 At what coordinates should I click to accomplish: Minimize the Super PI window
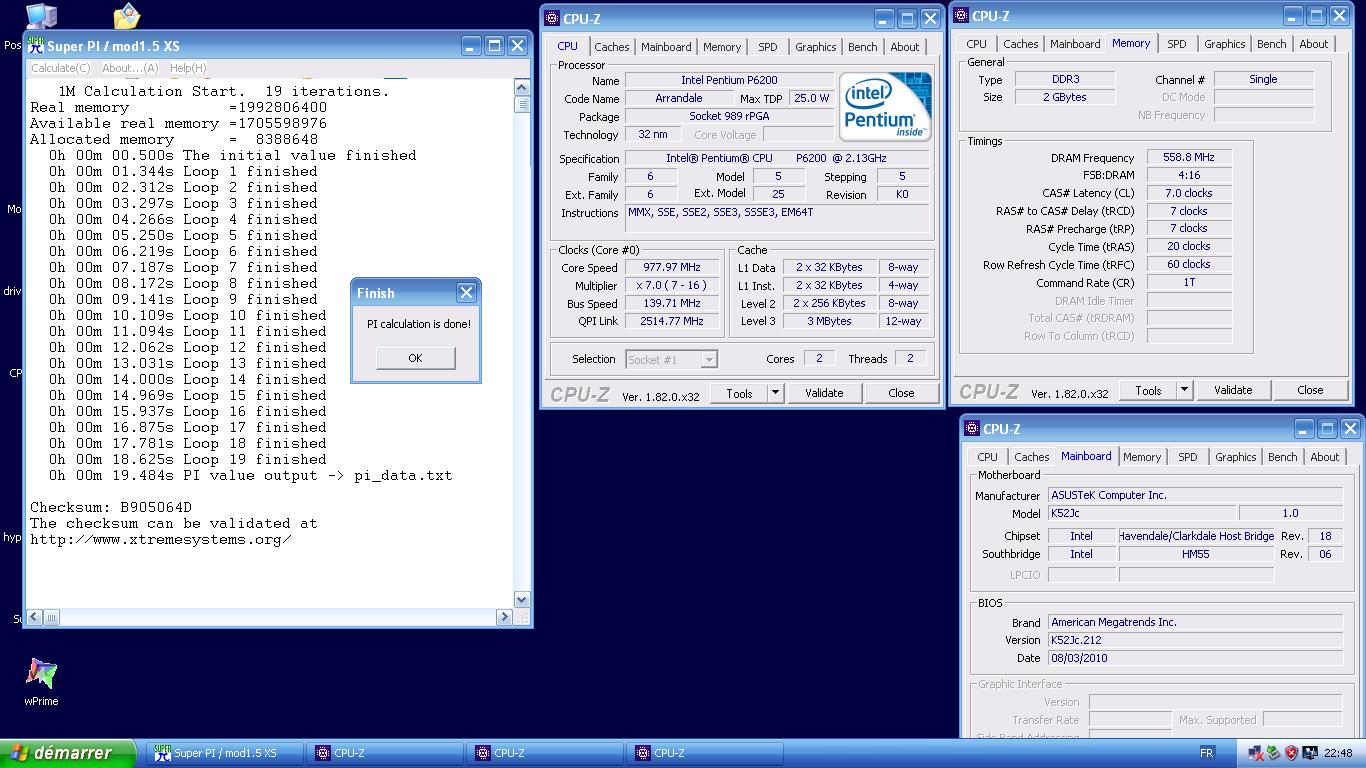(471, 45)
